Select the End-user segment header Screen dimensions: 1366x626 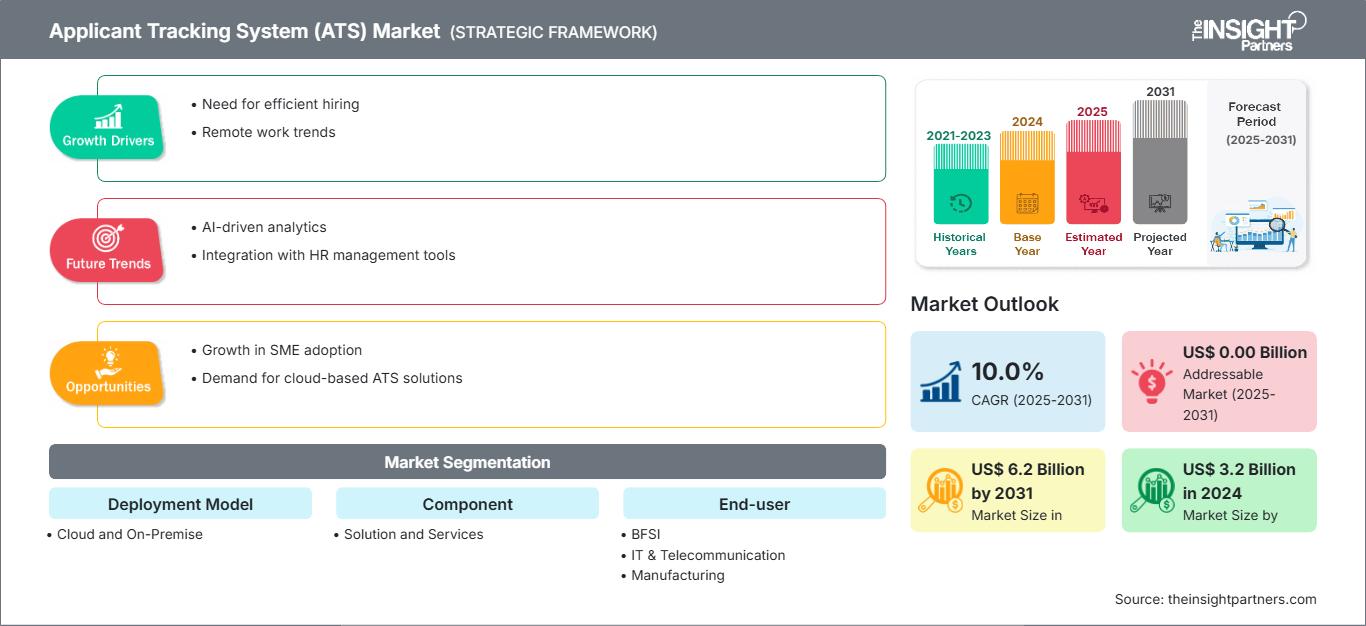pos(754,504)
